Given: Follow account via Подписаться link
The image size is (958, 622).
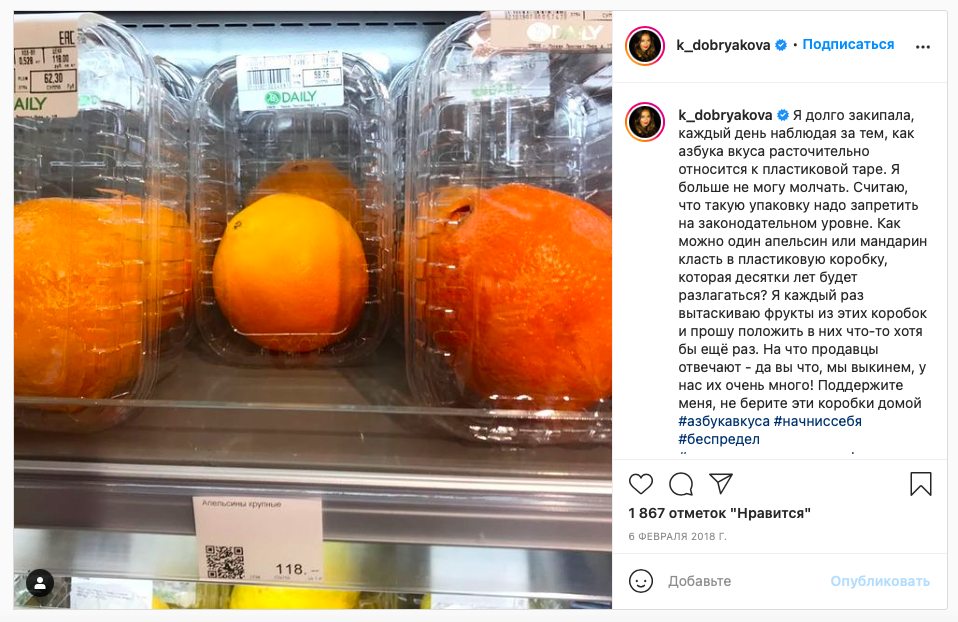Looking at the screenshot, I should click(848, 45).
